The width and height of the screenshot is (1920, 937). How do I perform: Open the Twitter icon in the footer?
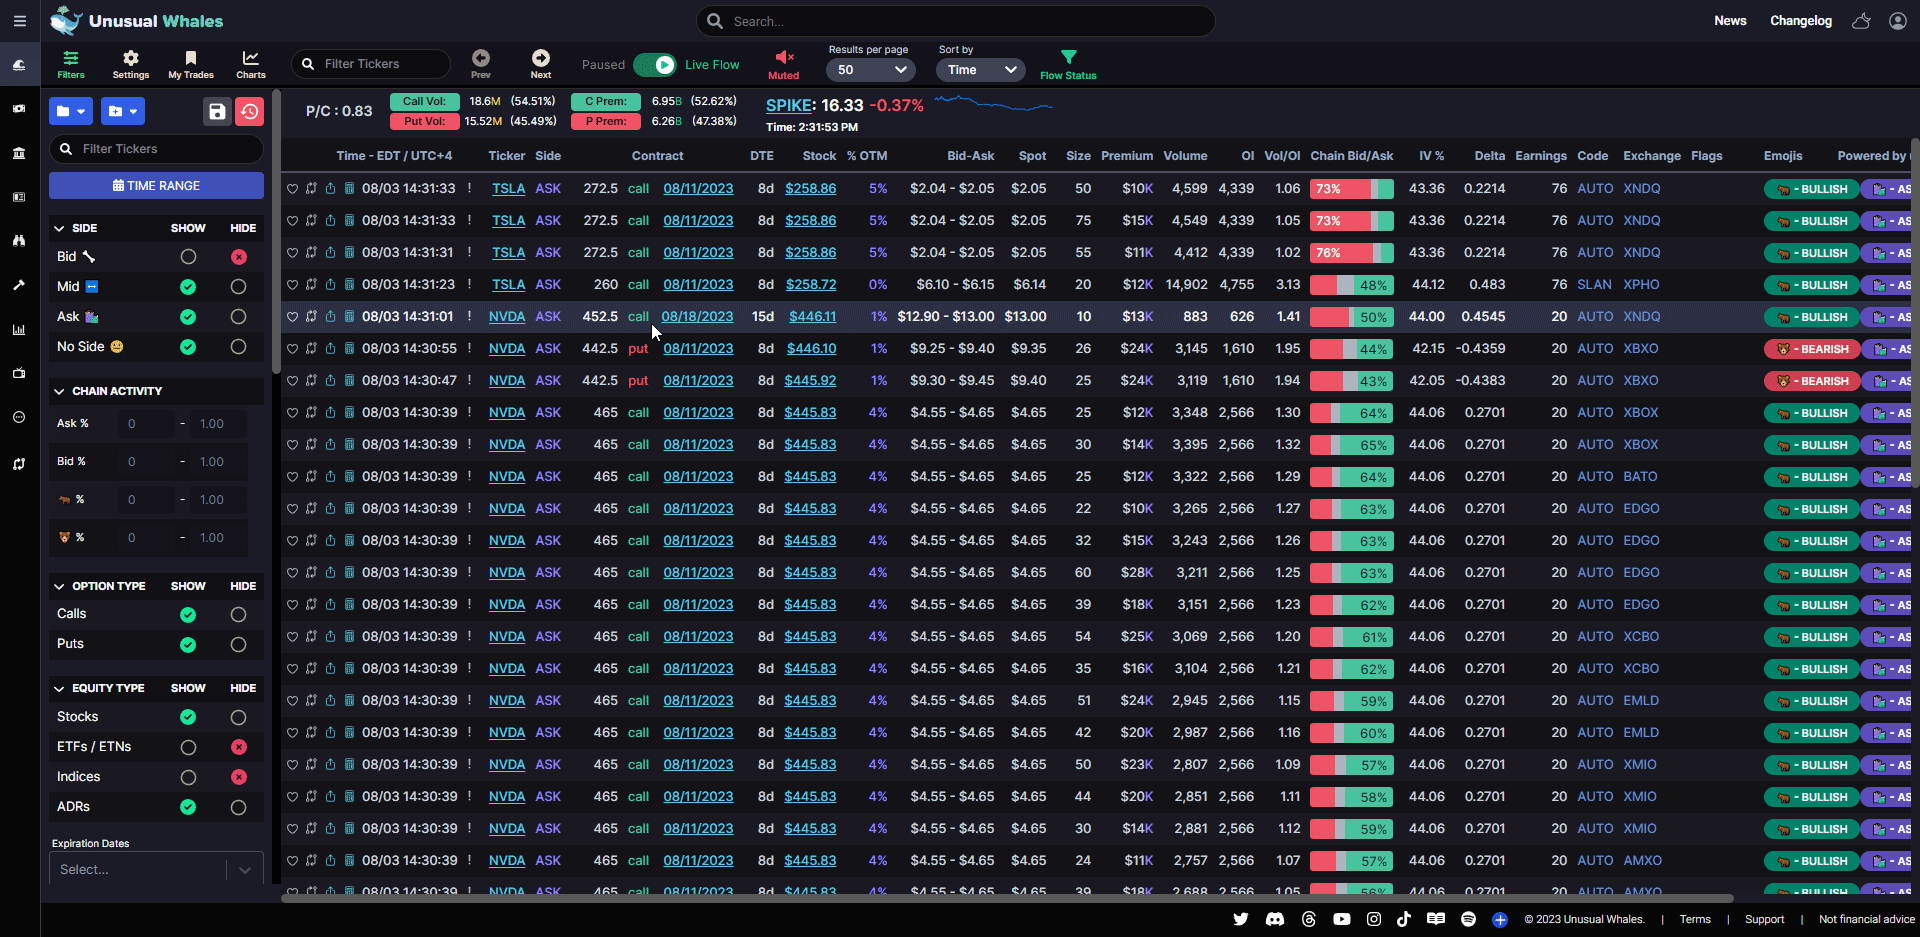1241,919
